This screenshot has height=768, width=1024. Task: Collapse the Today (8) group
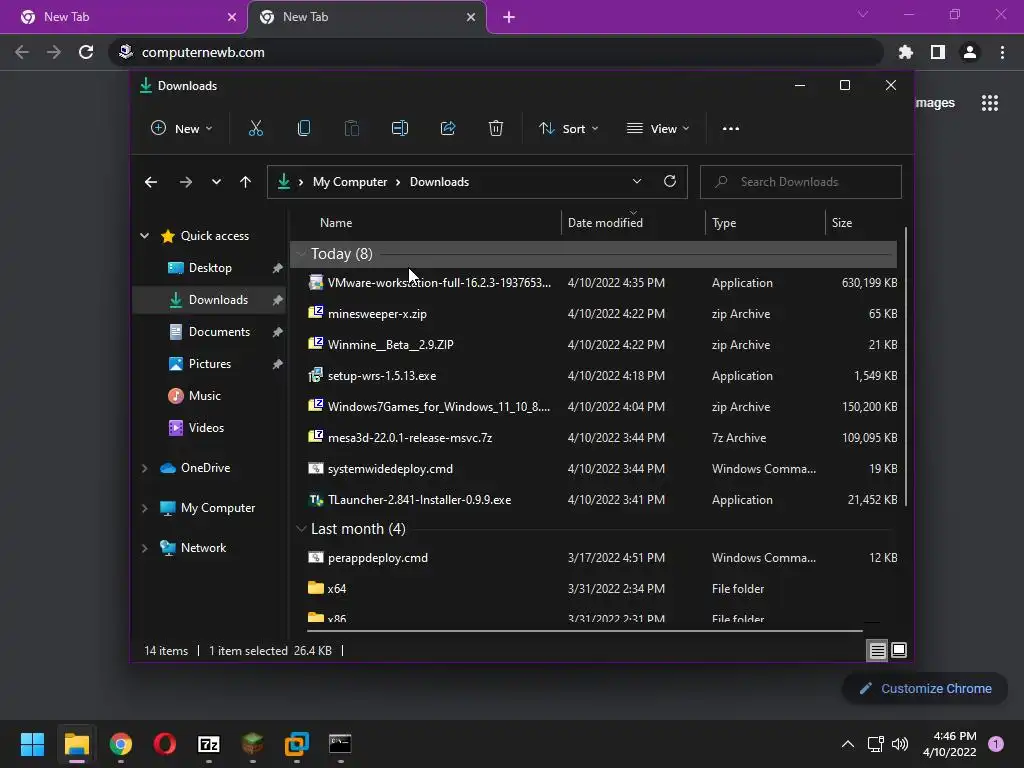pyautogui.click(x=301, y=254)
